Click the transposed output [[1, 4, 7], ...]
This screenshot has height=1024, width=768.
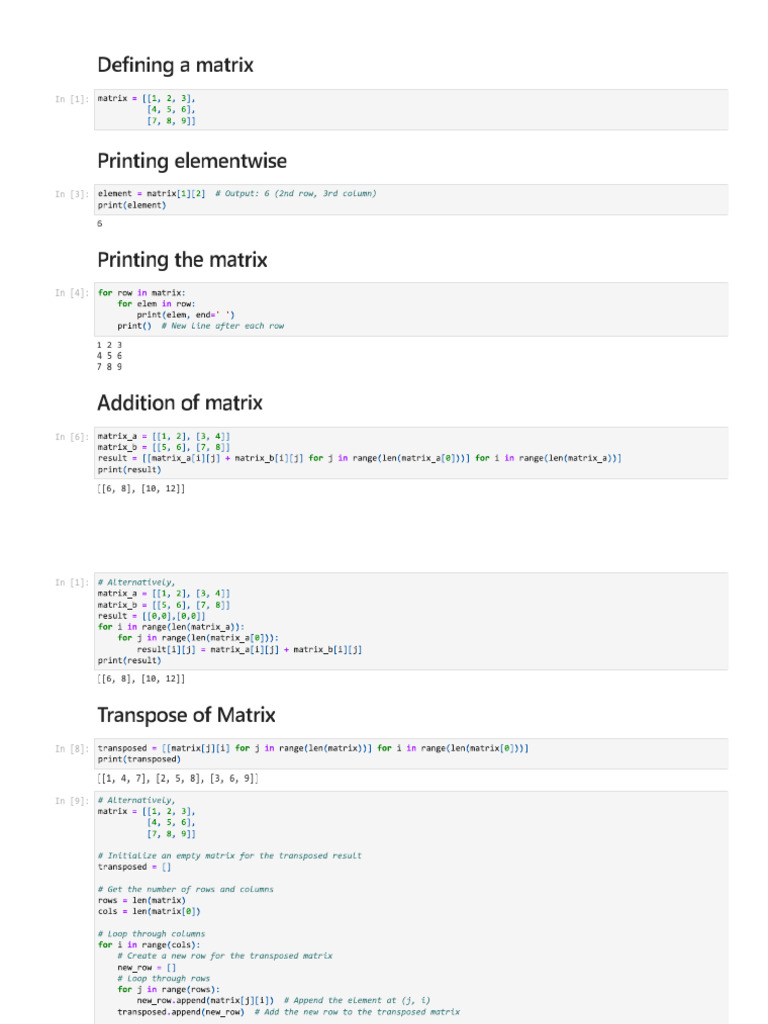pyautogui.click(x=178, y=778)
